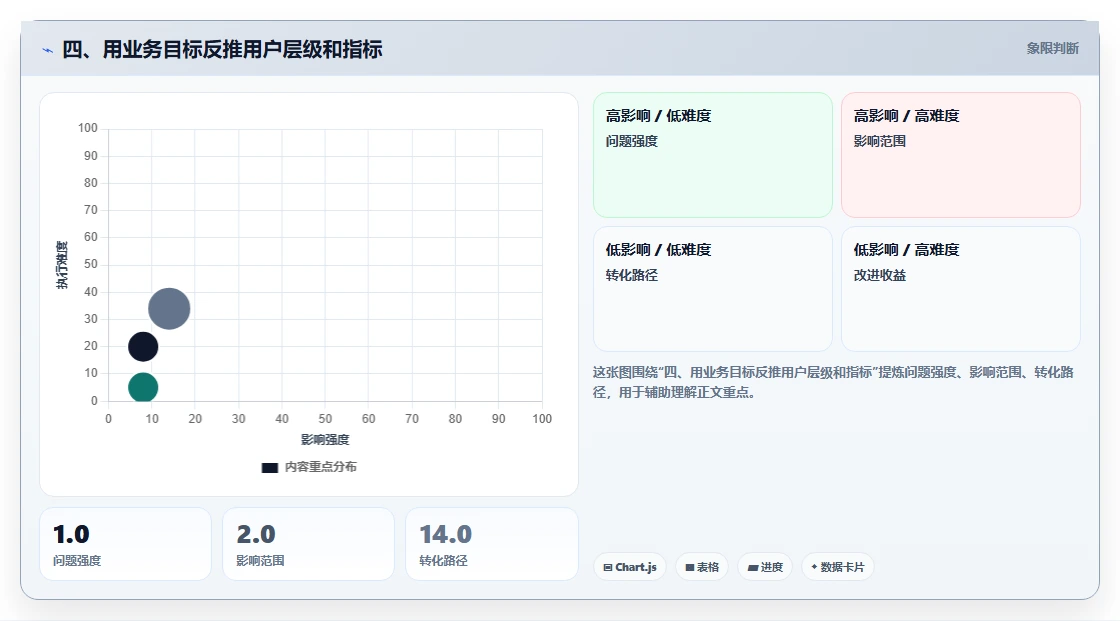Click the Chart.js tag chip

point(630,567)
